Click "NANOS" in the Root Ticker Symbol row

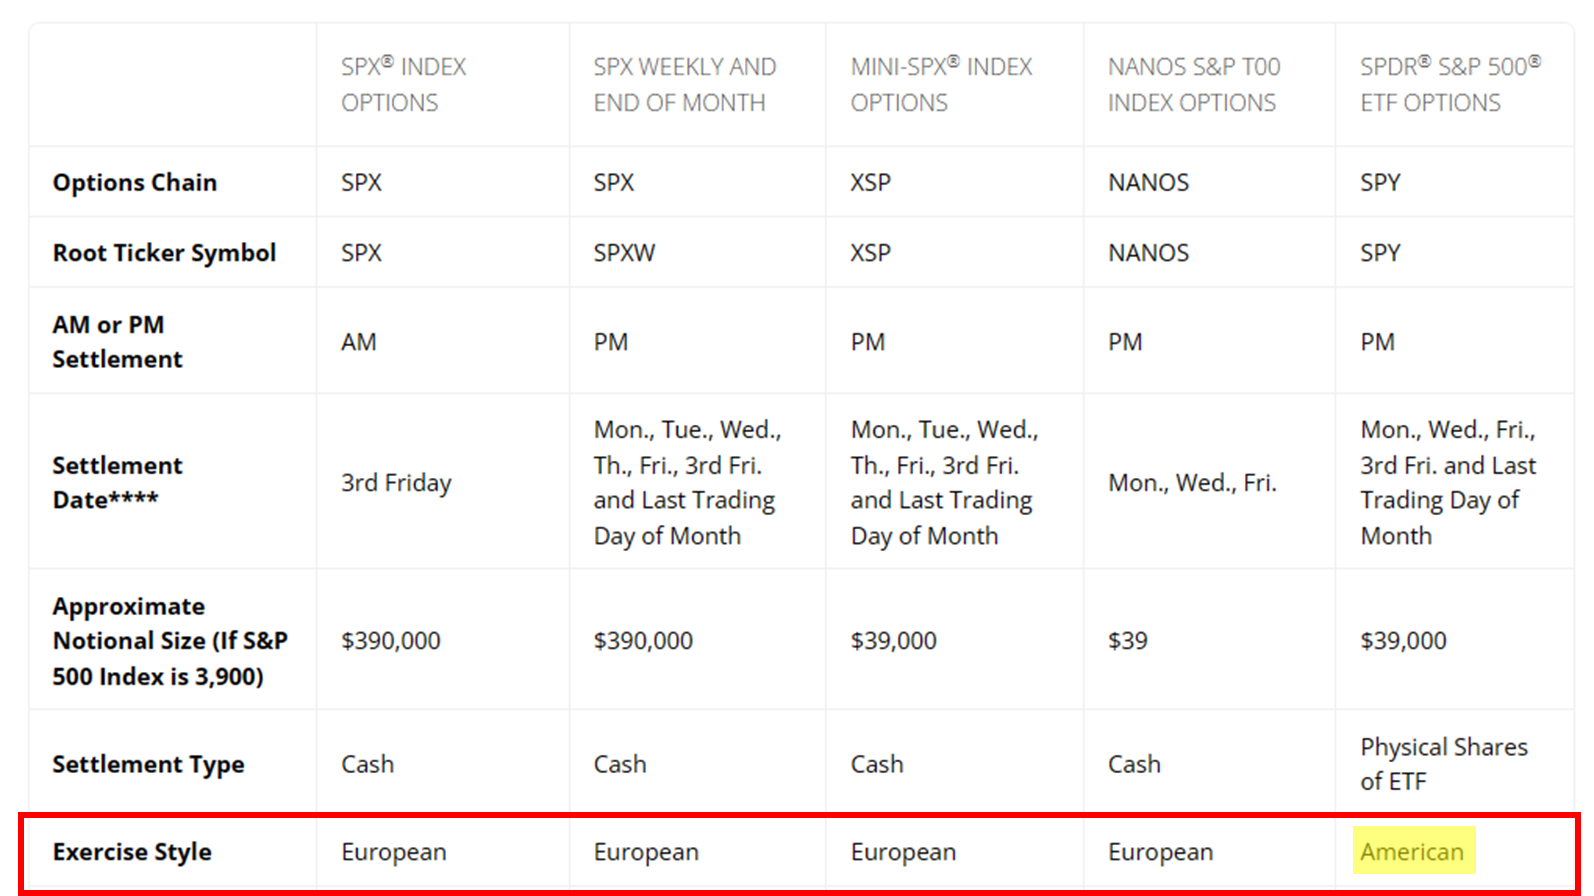[x=1149, y=252]
